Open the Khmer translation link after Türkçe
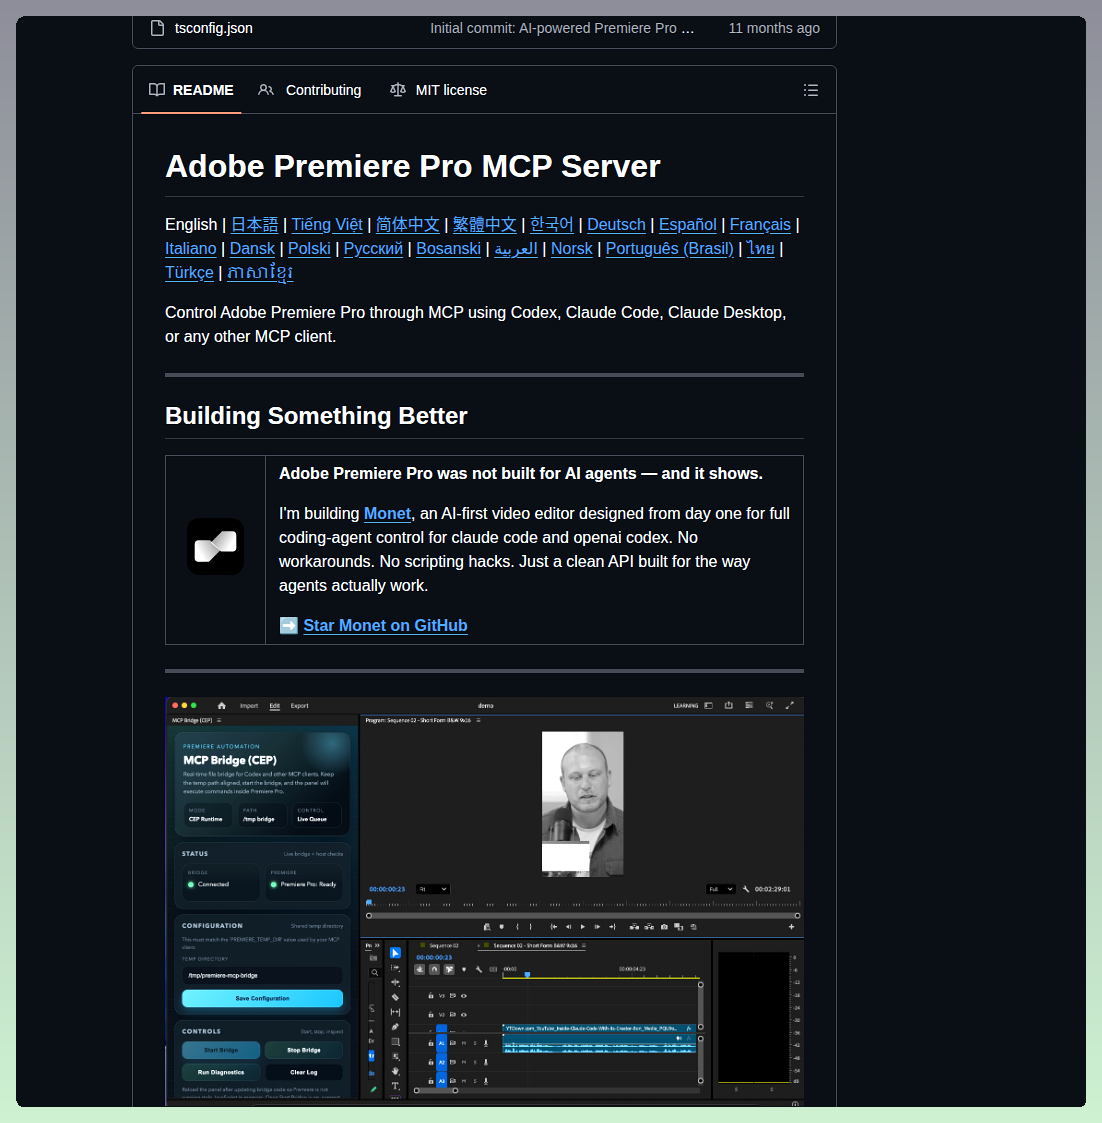This screenshot has height=1123, width=1102. point(260,273)
